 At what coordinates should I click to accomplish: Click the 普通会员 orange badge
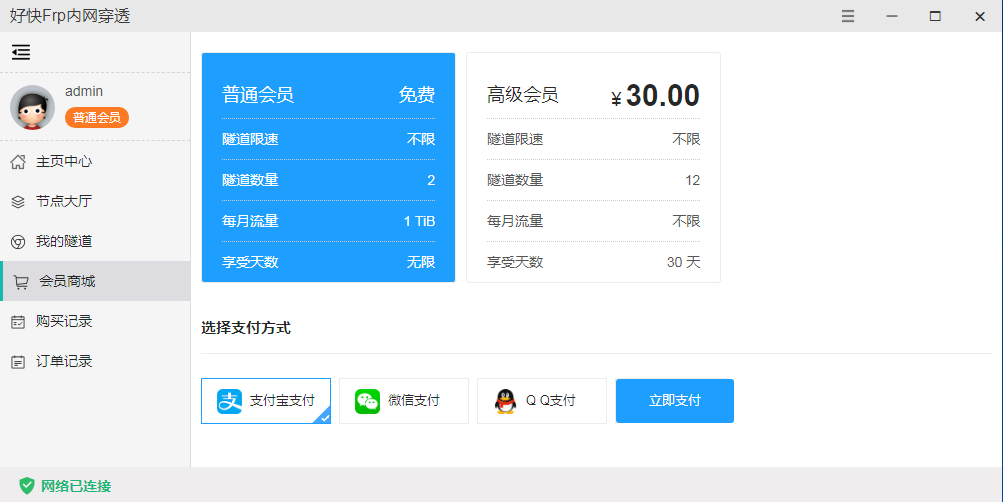click(x=97, y=118)
